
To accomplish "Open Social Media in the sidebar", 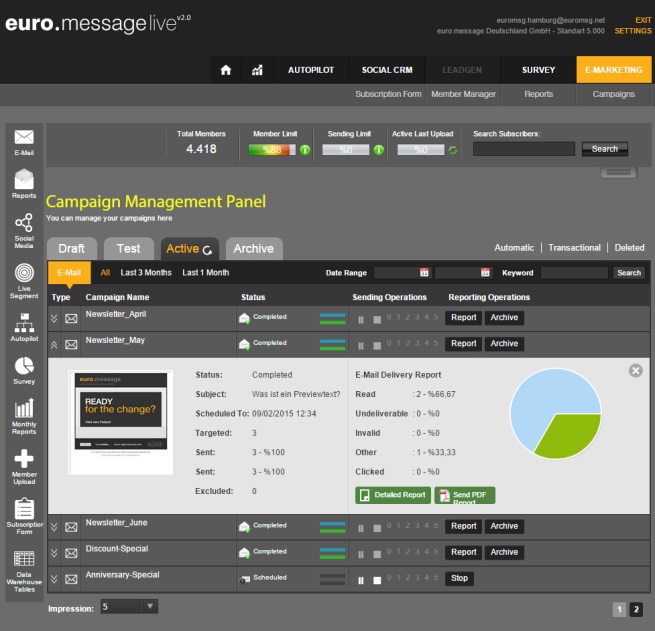I will point(24,227).
